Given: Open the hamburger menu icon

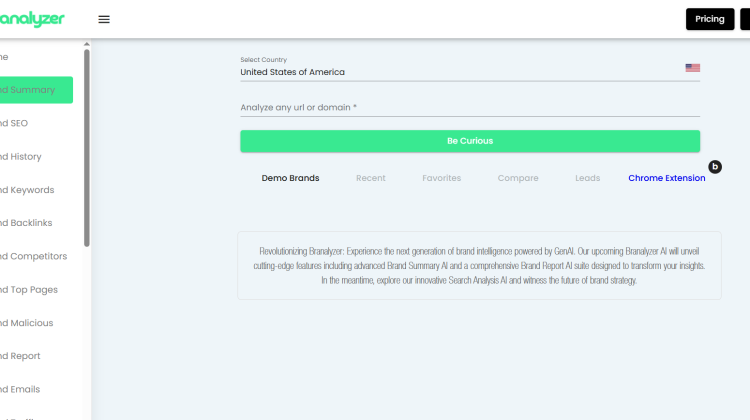Looking at the screenshot, I should tap(104, 19).
